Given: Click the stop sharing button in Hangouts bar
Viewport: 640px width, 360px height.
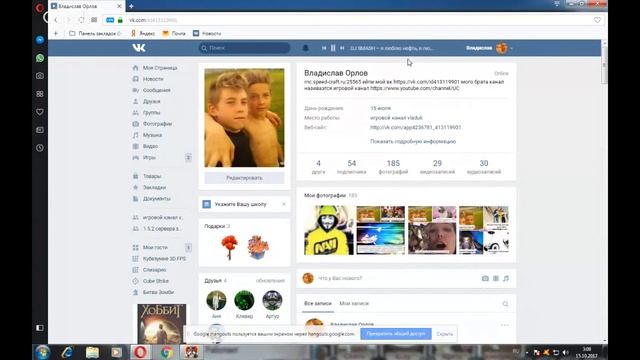Looking at the screenshot, I should (x=396, y=334).
